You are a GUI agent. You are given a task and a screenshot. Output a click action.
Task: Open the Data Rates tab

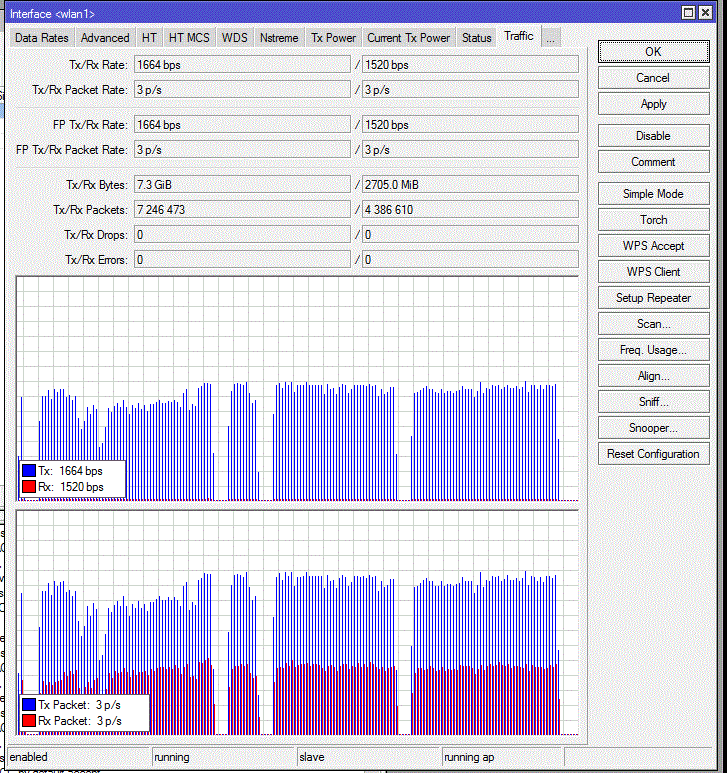41,38
